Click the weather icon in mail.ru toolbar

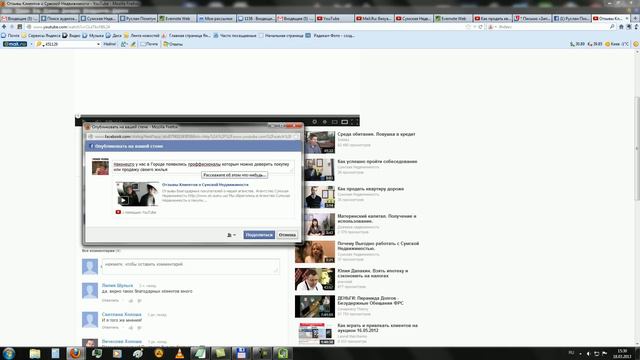(x=608, y=44)
